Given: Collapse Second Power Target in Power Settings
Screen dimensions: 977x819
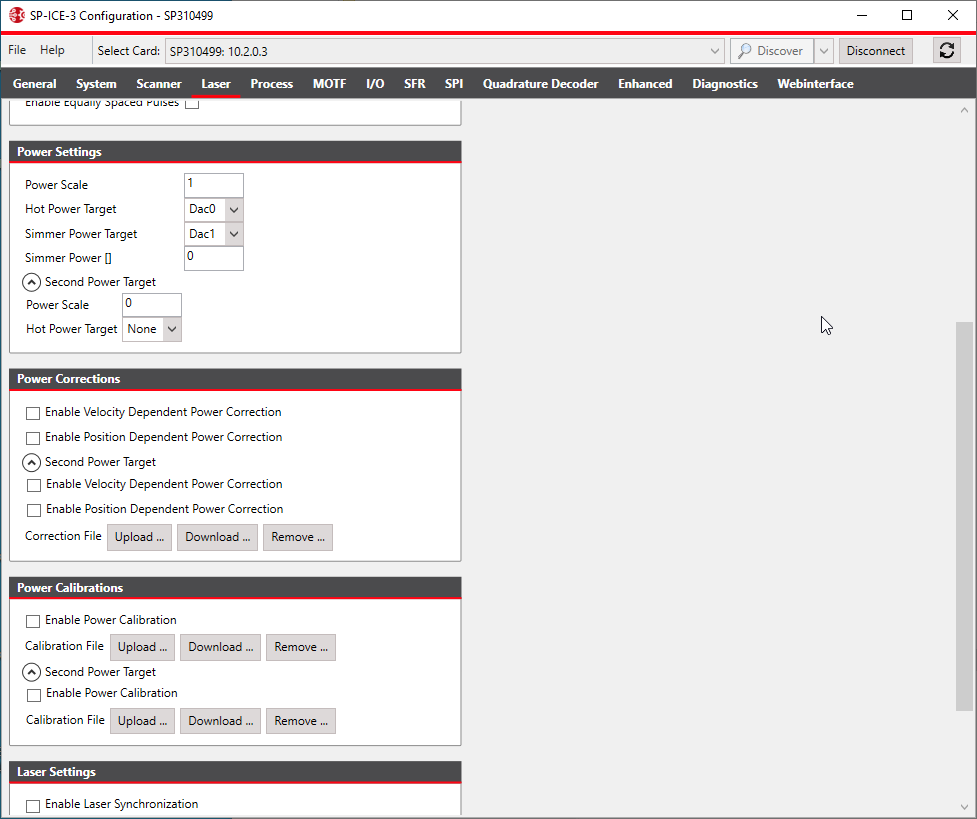Looking at the screenshot, I should pos(31,281).
